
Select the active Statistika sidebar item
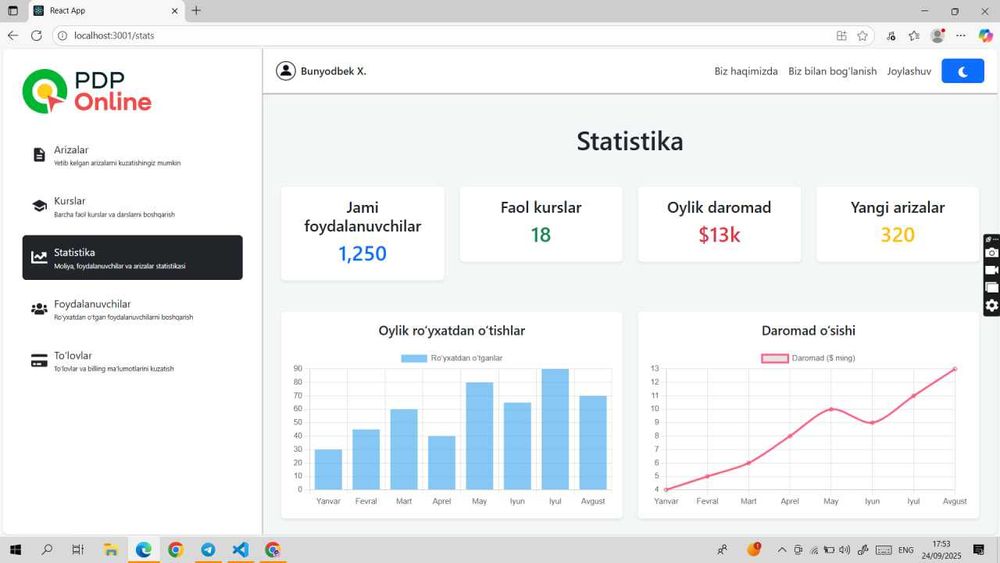132,258
